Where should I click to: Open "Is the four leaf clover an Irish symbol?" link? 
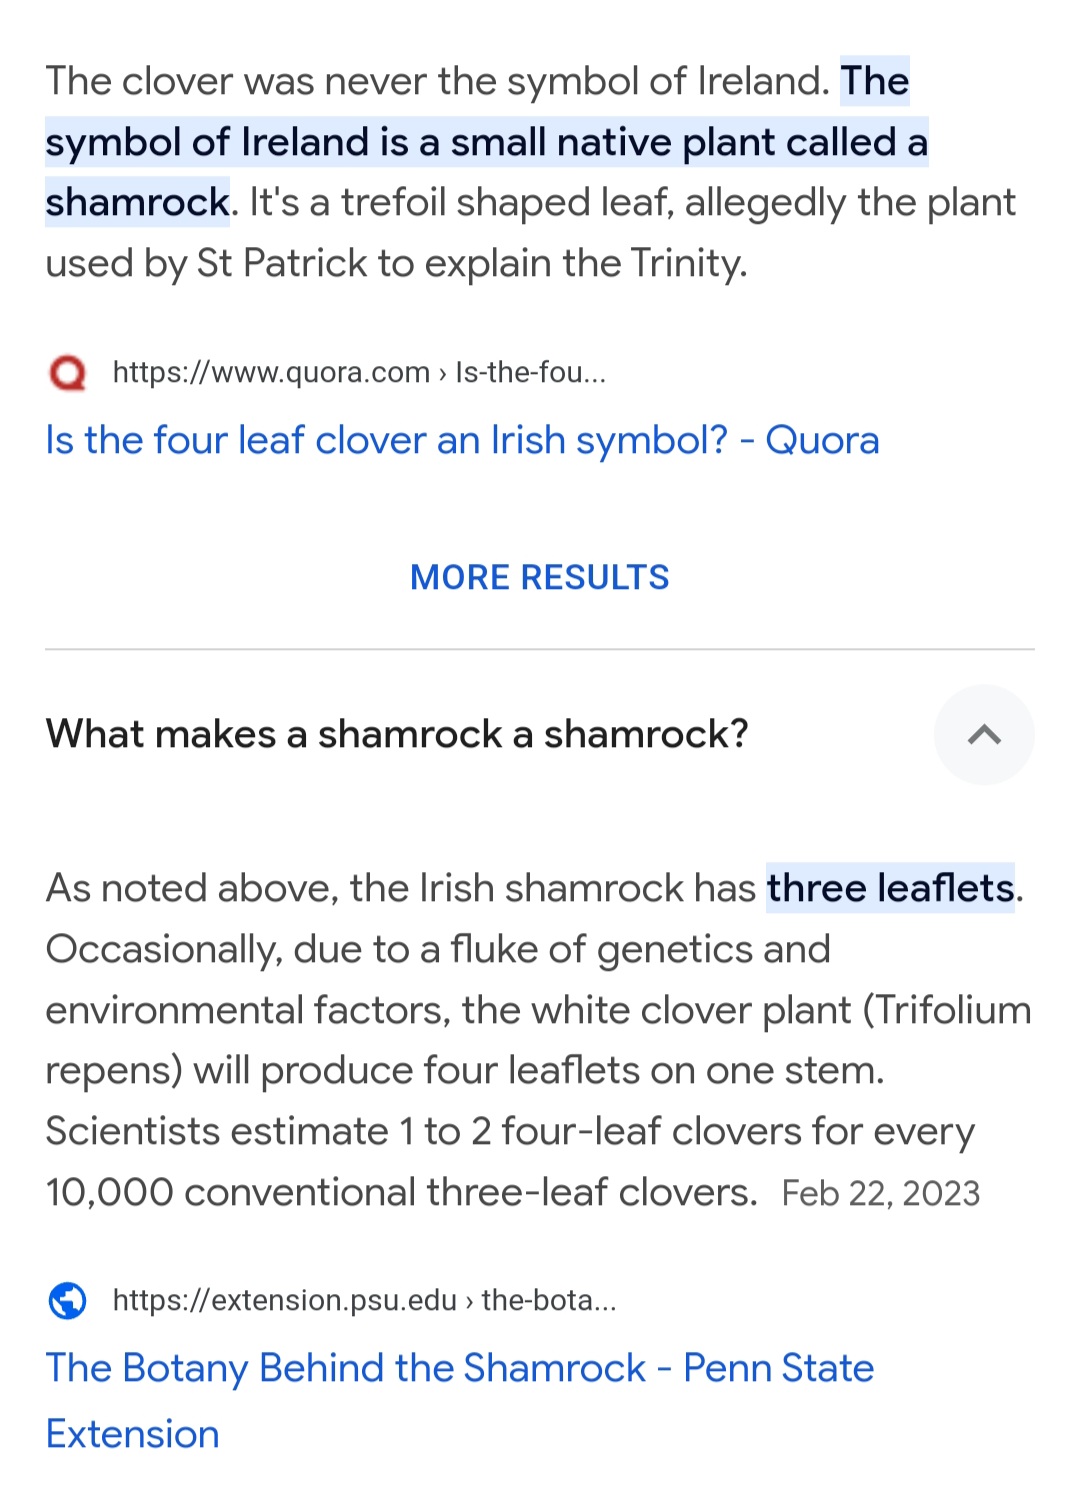click(462, 441)
